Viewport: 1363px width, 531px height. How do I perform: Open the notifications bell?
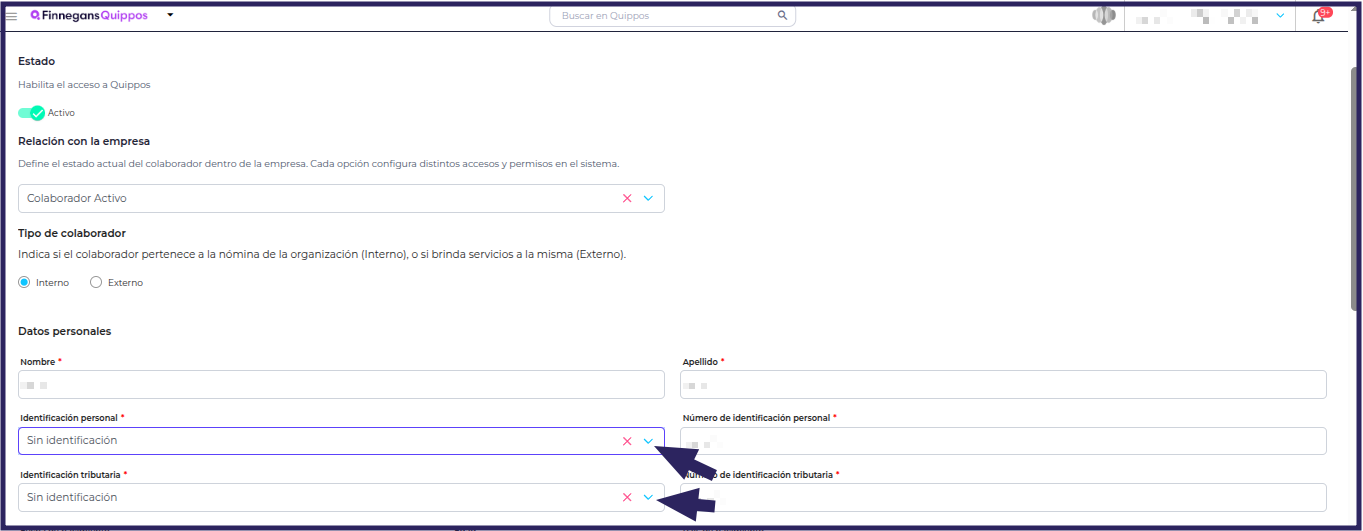click(x=1319, y=16)
